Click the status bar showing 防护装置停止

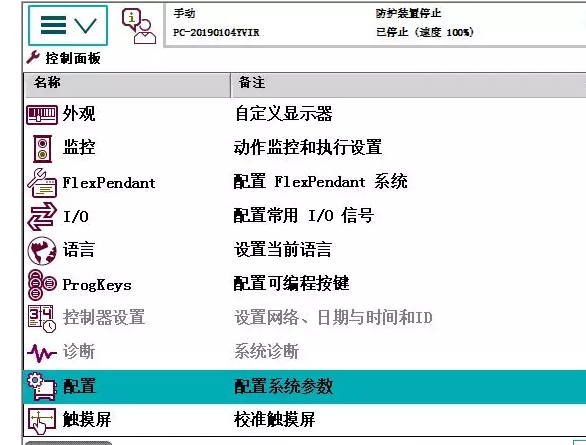pos(375,25)
